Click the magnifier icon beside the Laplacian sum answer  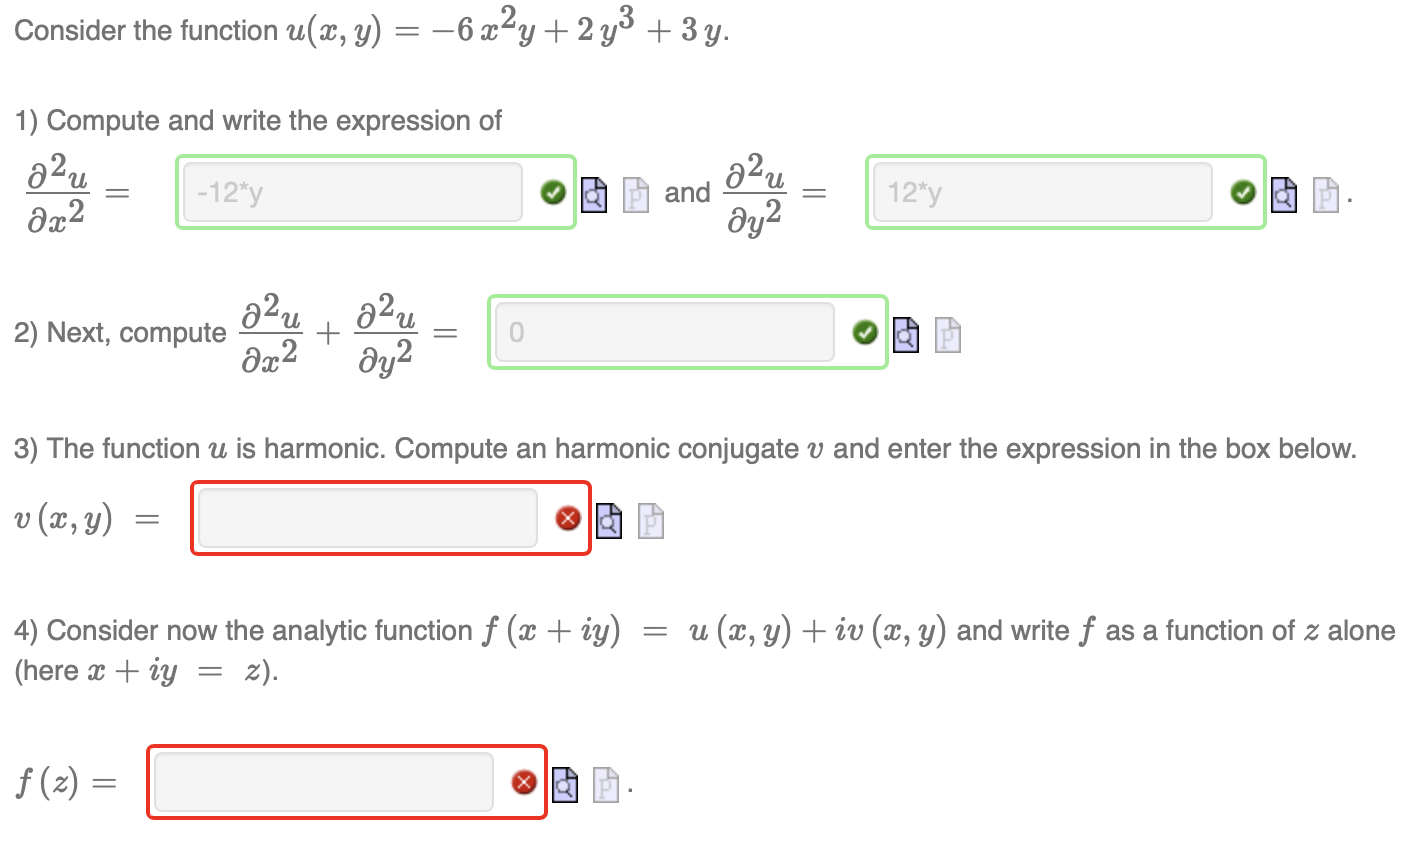click(x=906, y=336)
